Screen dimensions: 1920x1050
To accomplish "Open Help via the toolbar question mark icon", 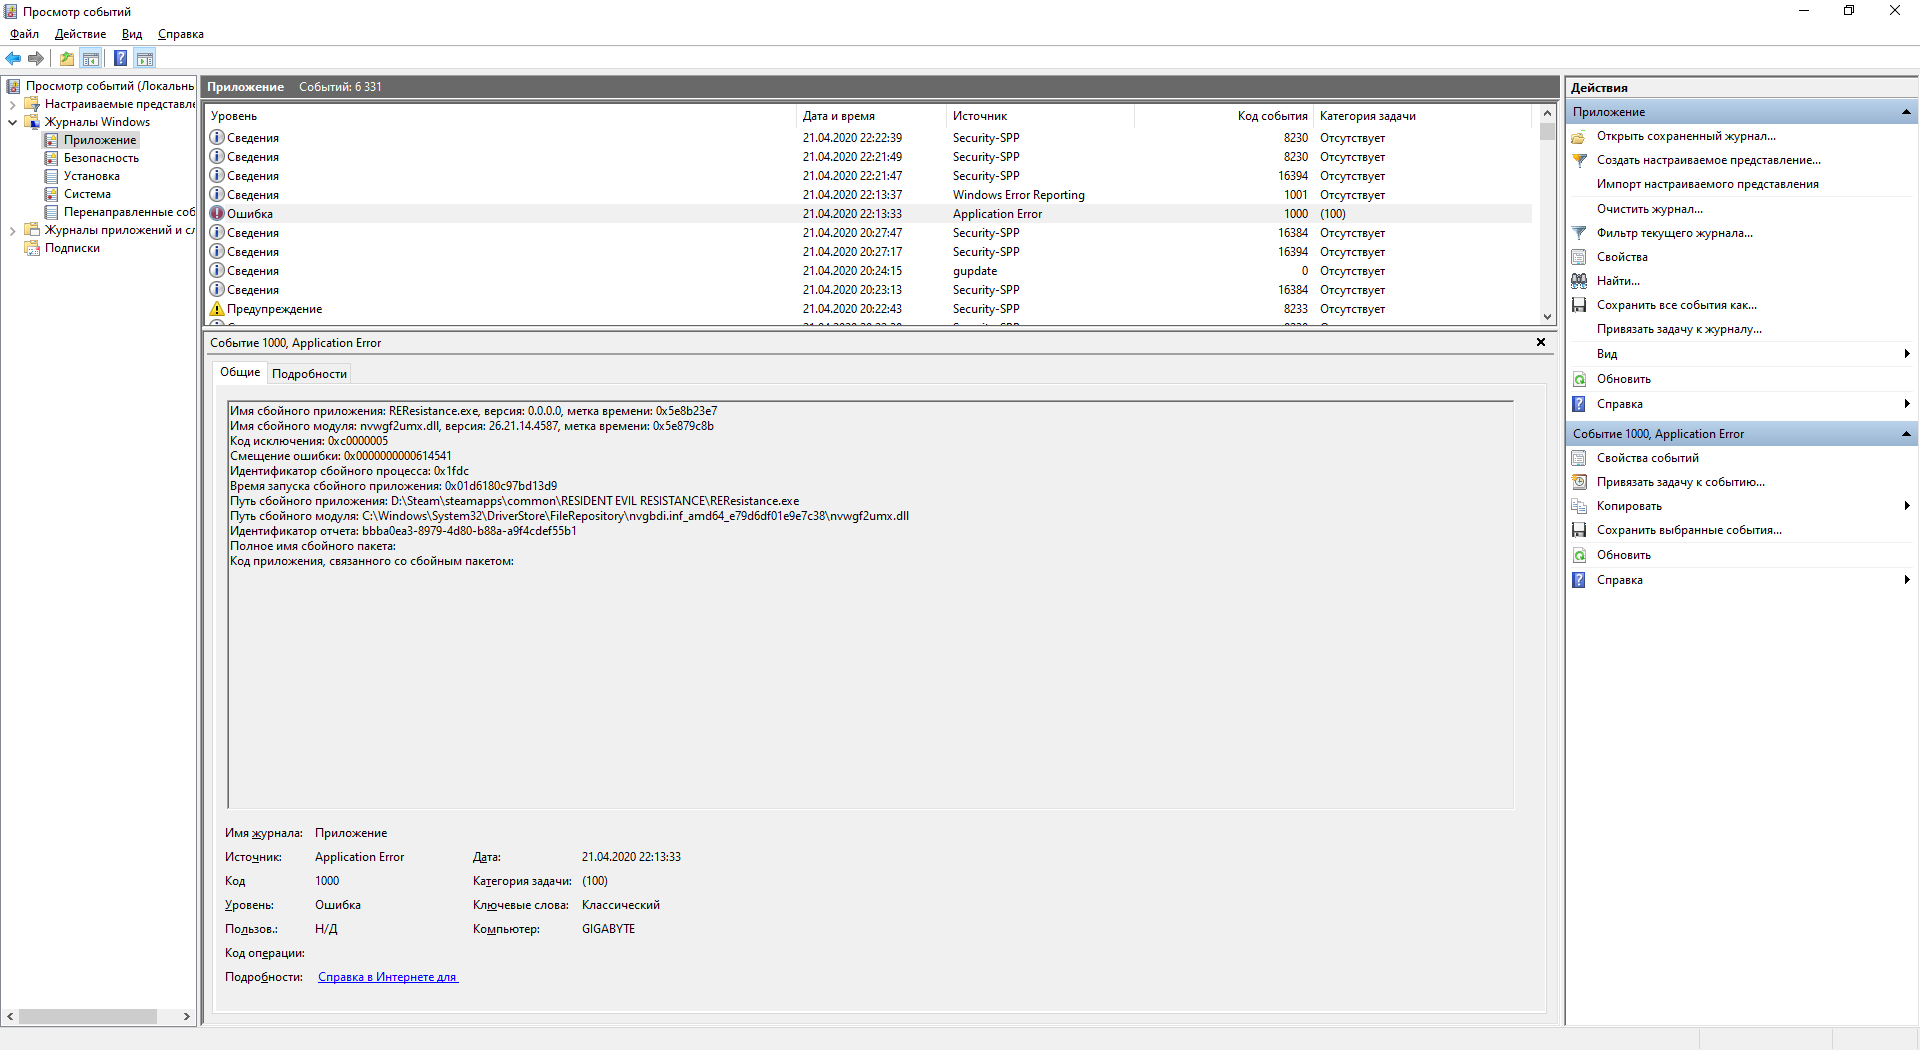I will coord(120,58).
